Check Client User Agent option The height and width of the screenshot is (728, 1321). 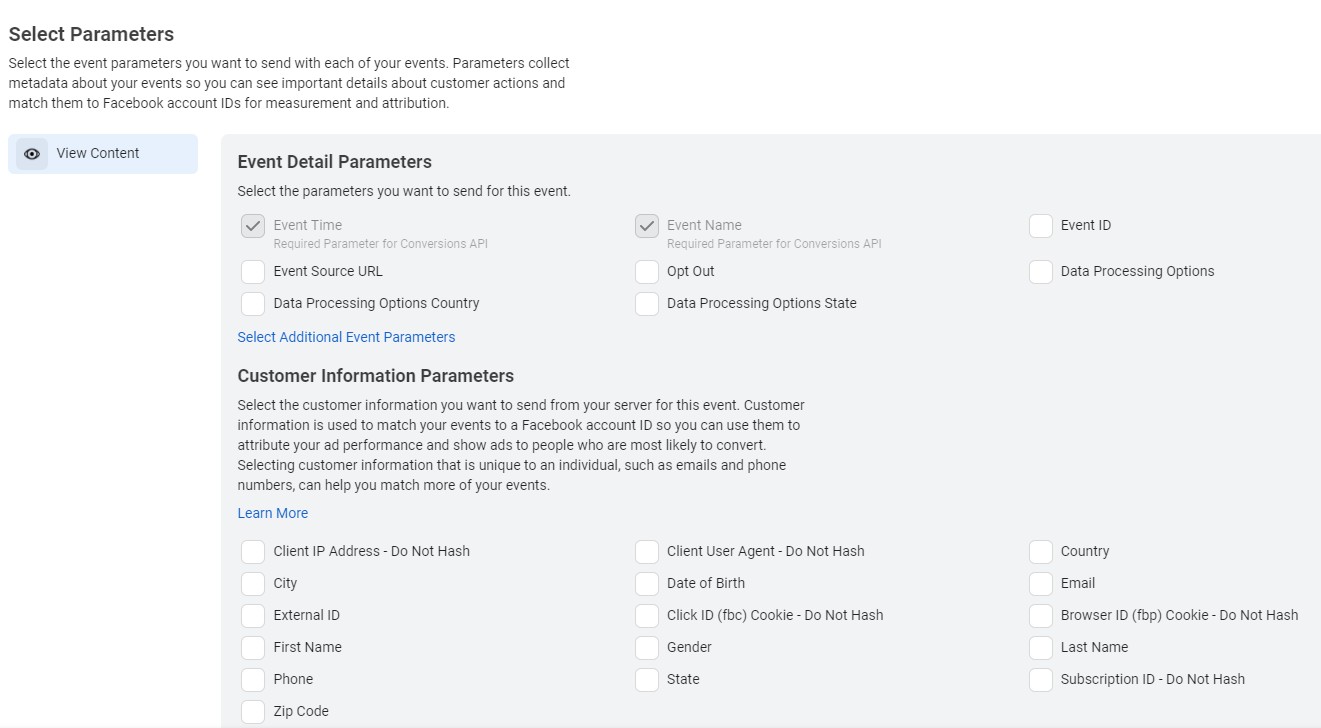point(647,552)
